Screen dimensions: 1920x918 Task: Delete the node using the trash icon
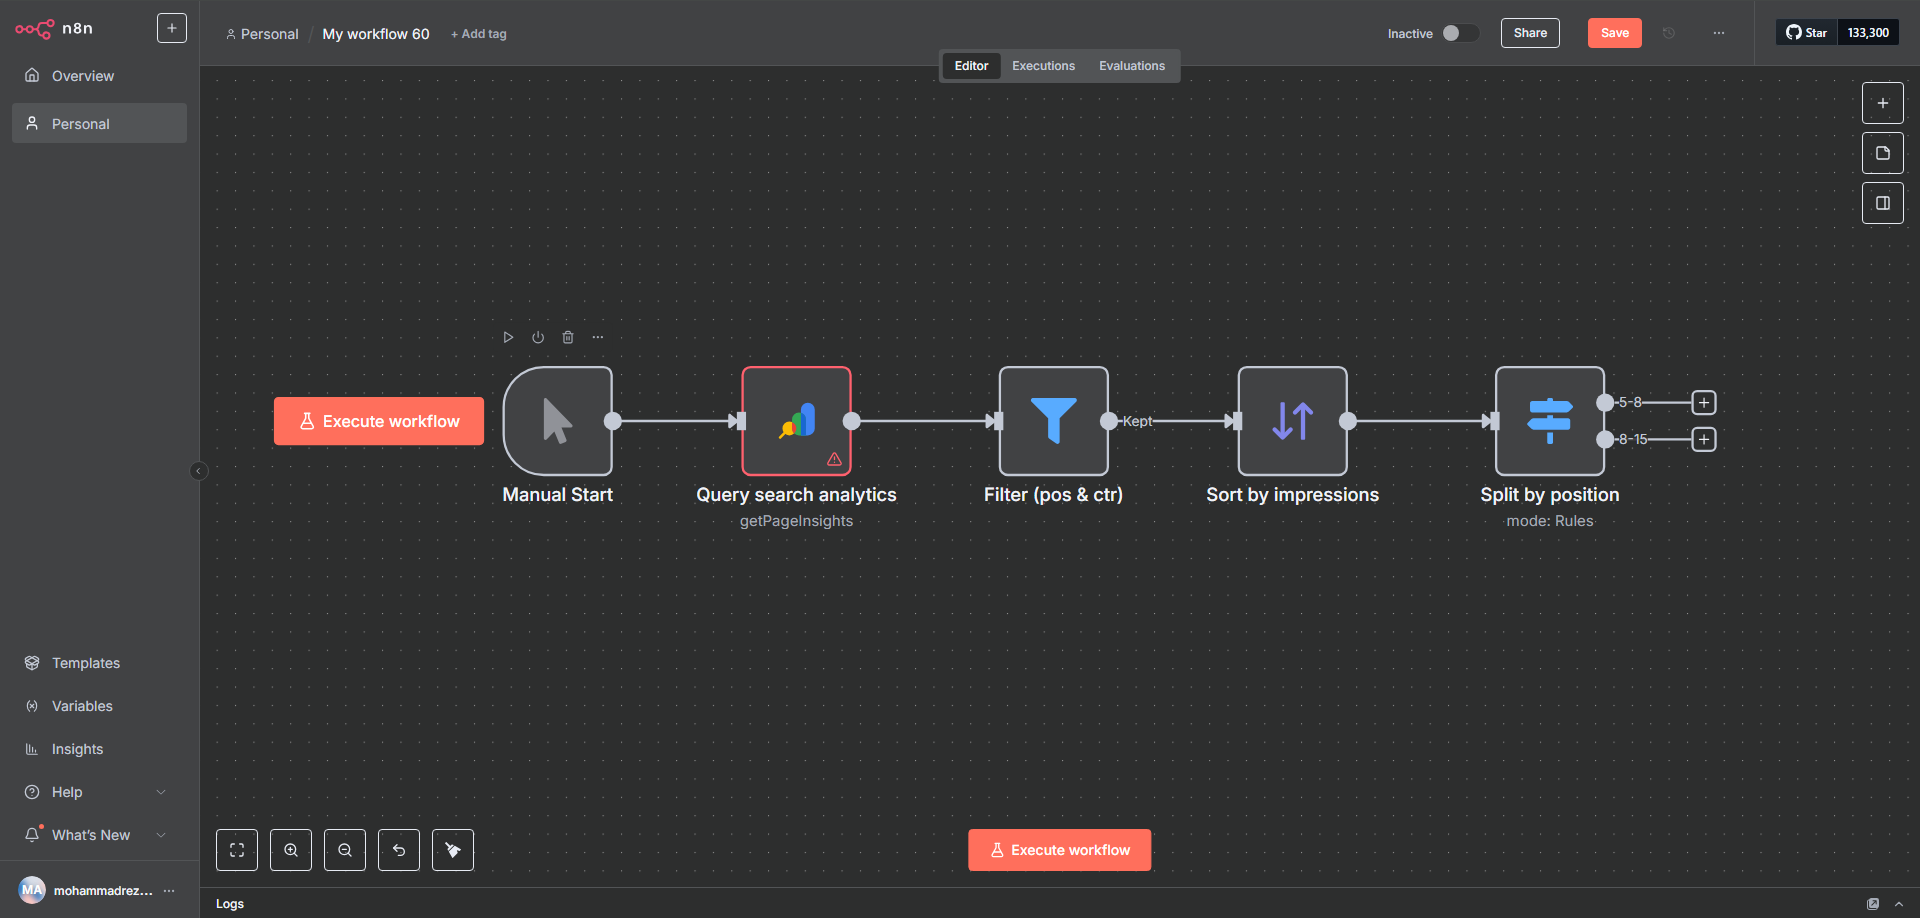point(568,338)
